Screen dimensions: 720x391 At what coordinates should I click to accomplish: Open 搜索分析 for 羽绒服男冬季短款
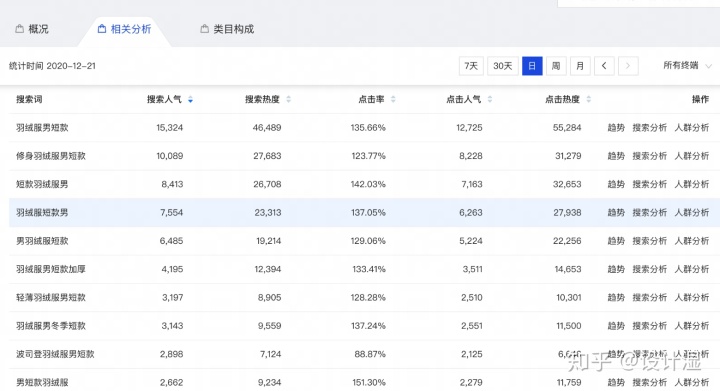[650, 326]
